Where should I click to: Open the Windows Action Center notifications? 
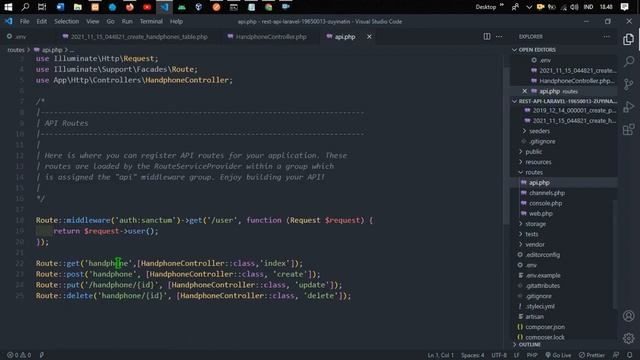click(624, 7)
